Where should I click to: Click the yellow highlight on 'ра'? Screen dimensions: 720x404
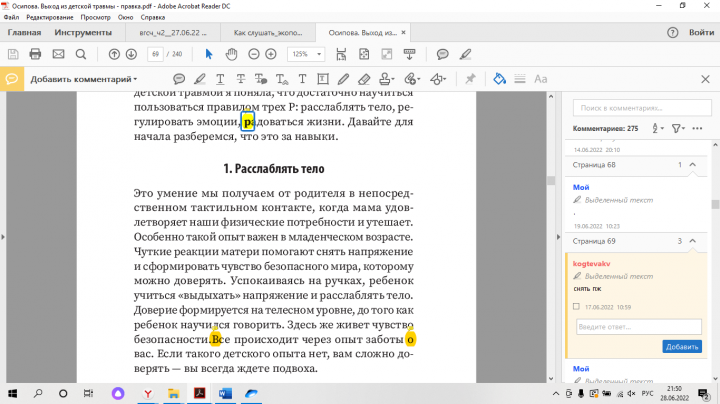248,122
